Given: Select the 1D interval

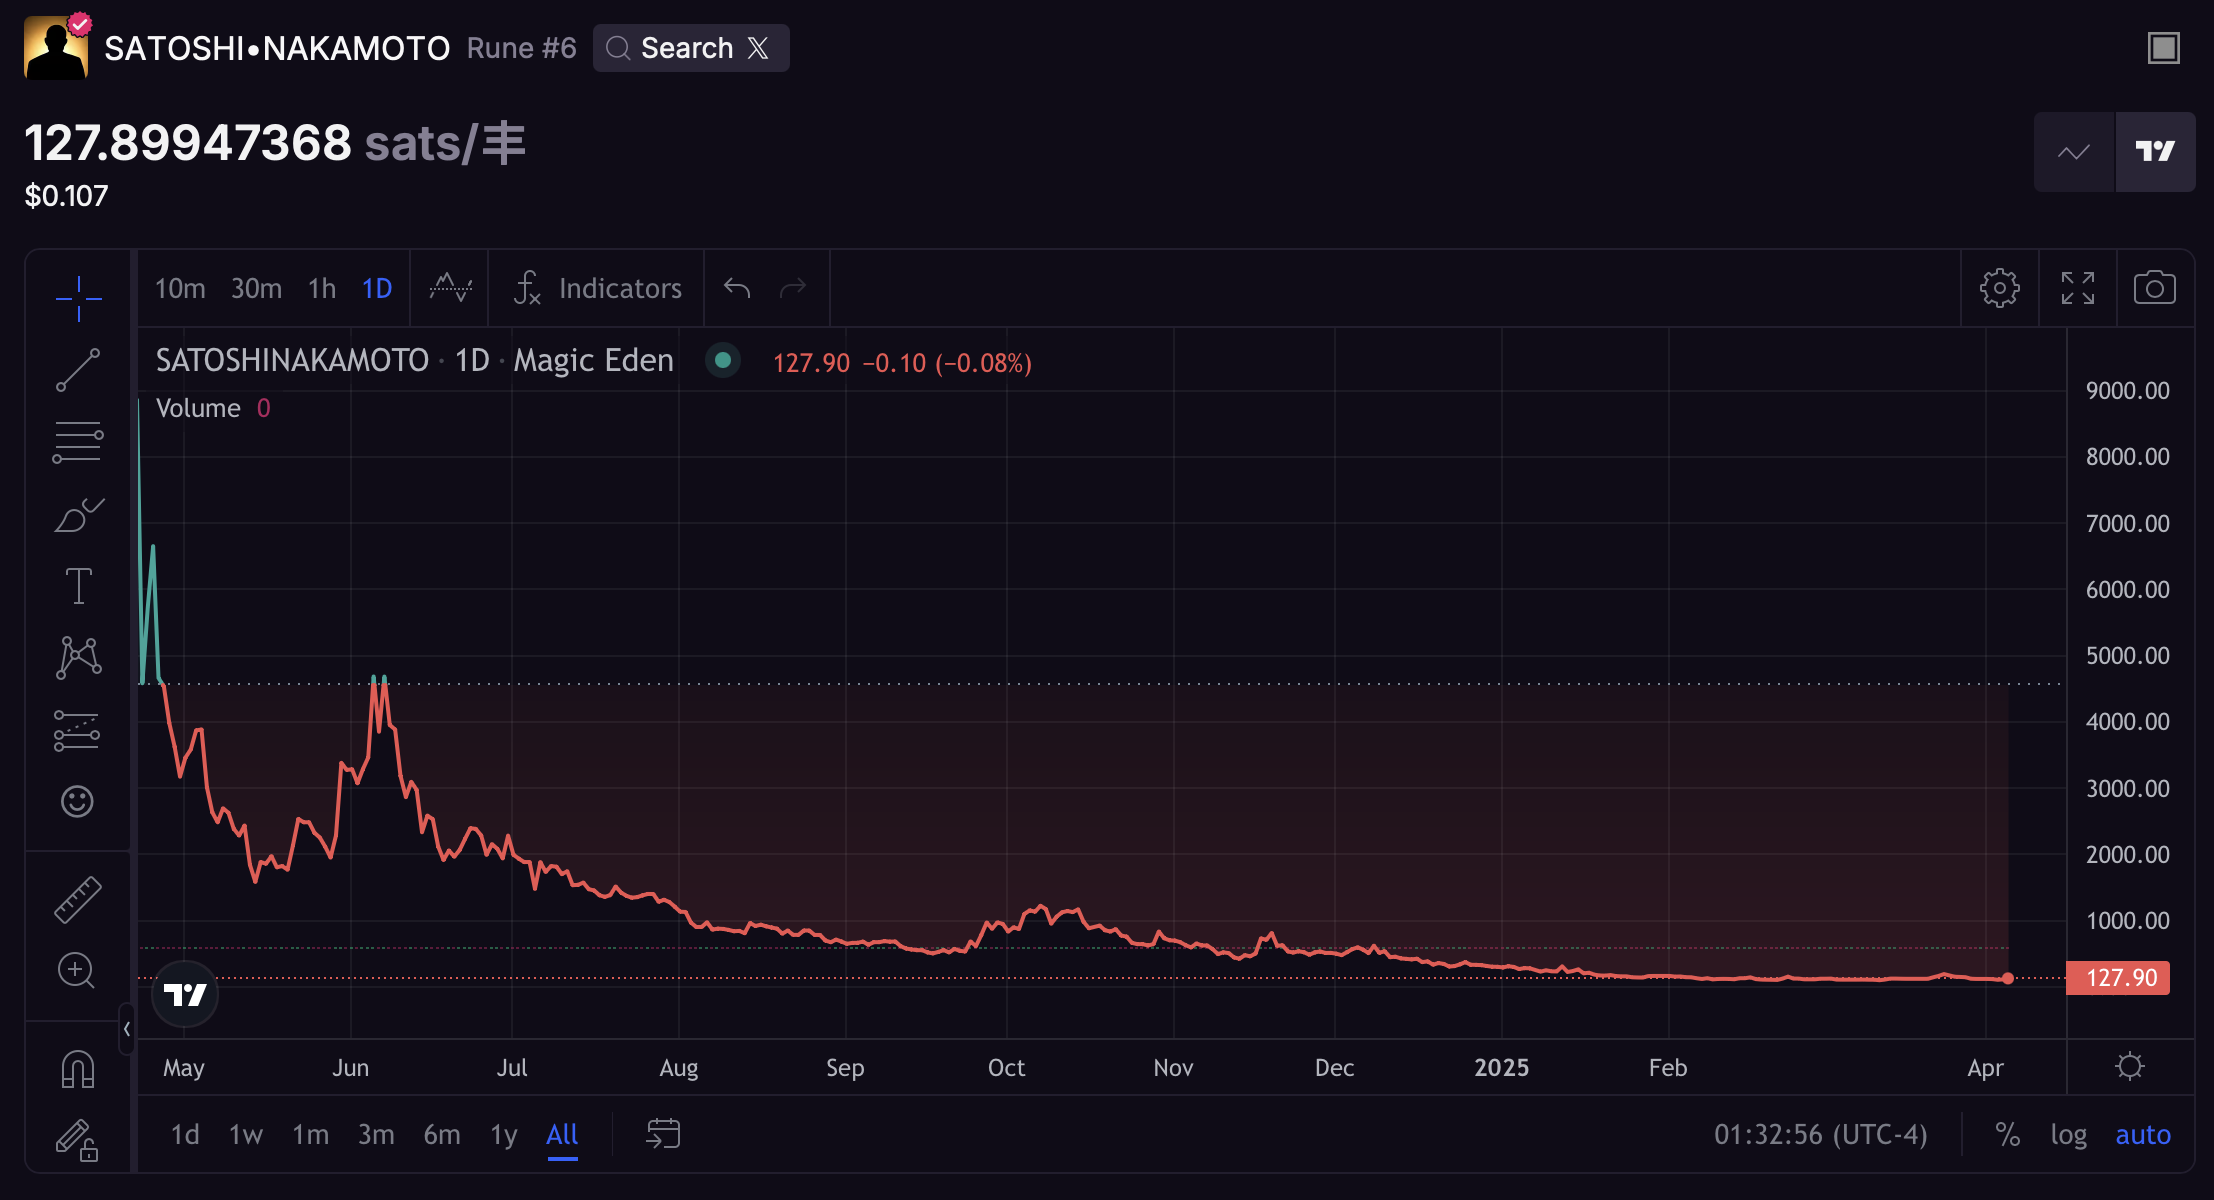Looking at the screenshot, I should click(x=377, y=288).
